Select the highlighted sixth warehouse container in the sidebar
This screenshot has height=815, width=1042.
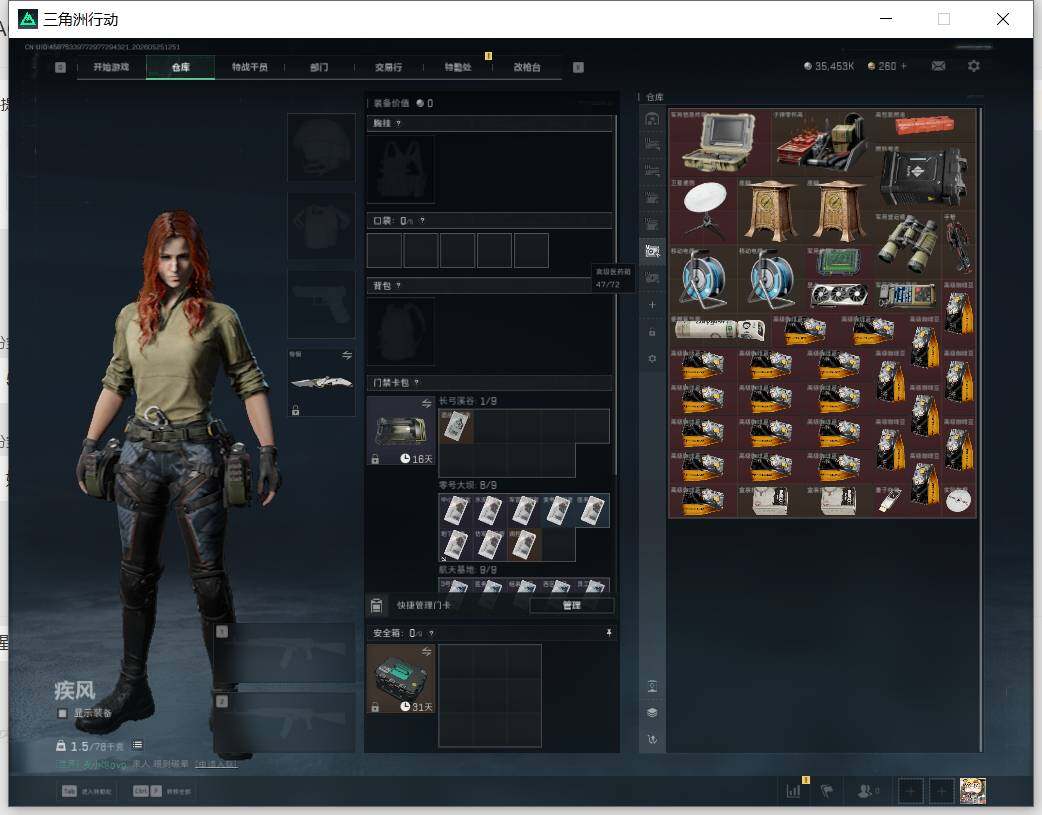coord(653,251)
